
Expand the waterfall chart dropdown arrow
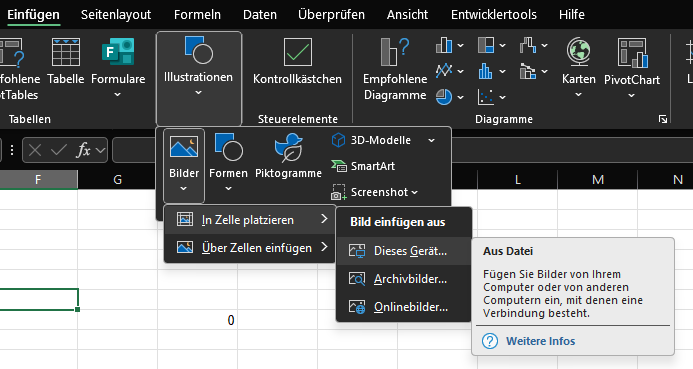[x=544, y=45]
